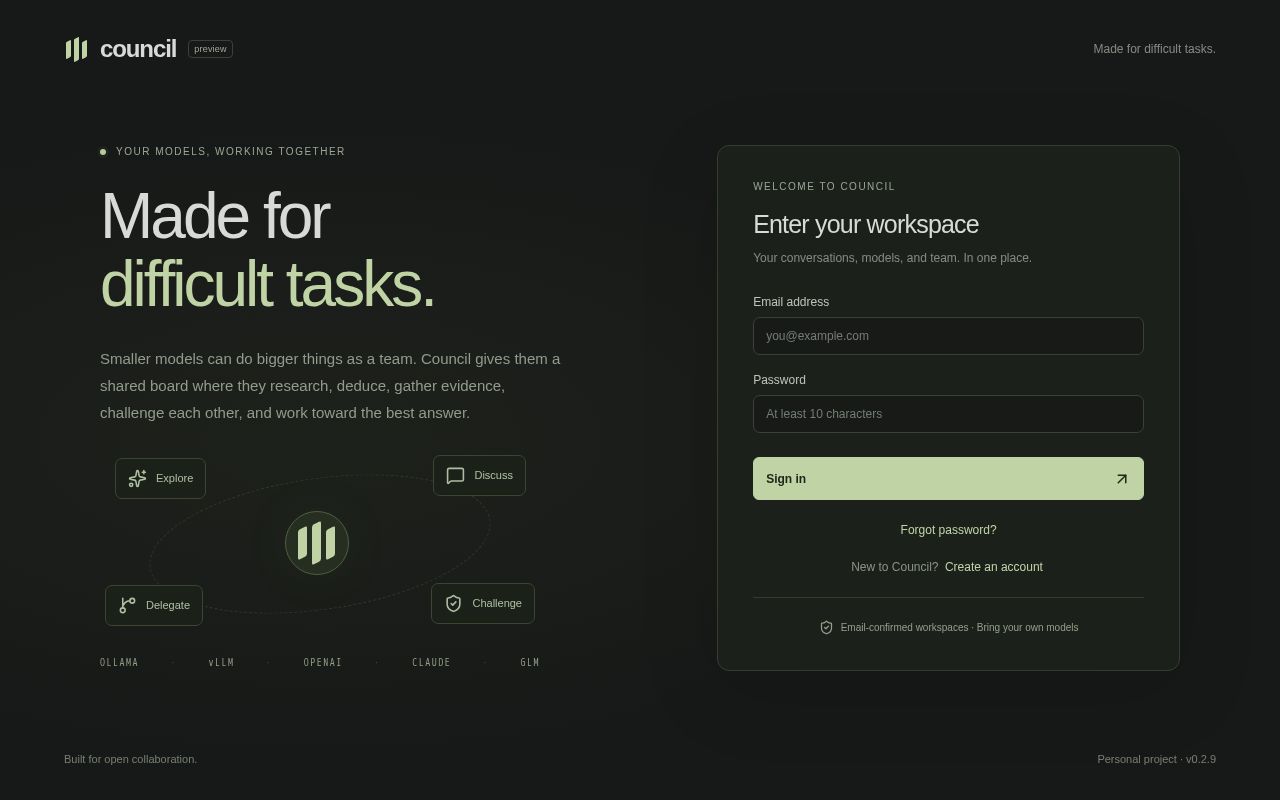Click the speech bubble icon on Discuss
This screenshot has height=800, width=1280.
(x=456, y=476)
